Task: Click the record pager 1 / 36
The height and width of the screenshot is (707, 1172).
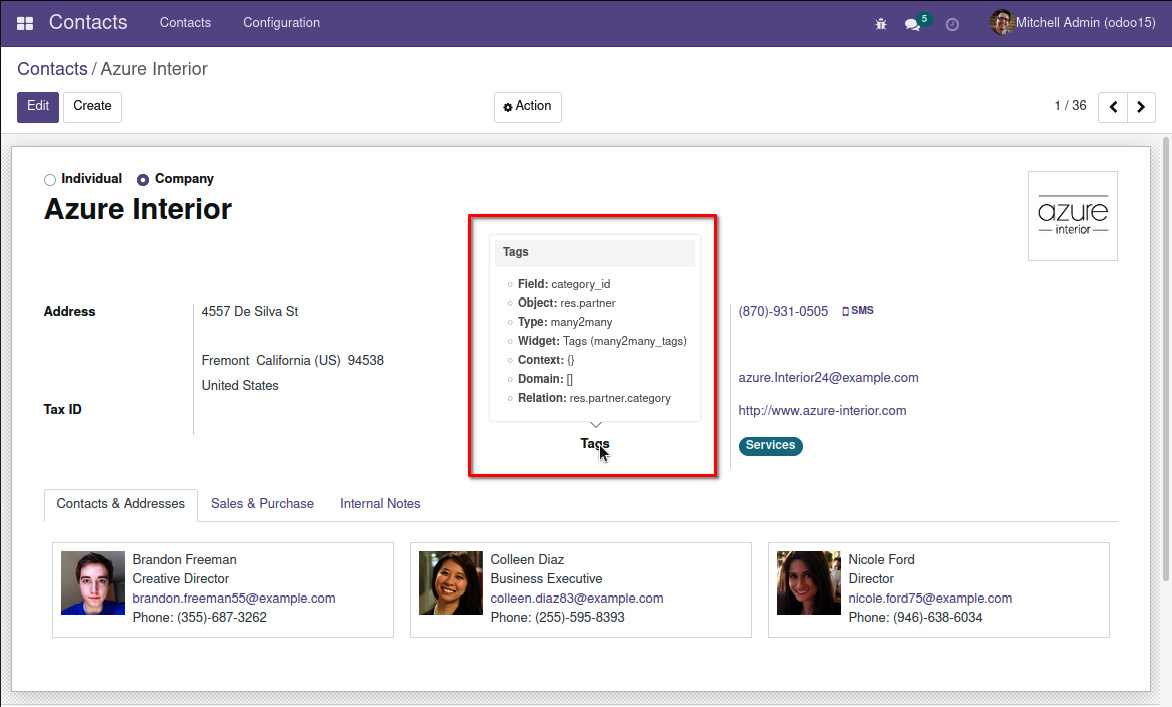Action: (x=1070, y=106)
